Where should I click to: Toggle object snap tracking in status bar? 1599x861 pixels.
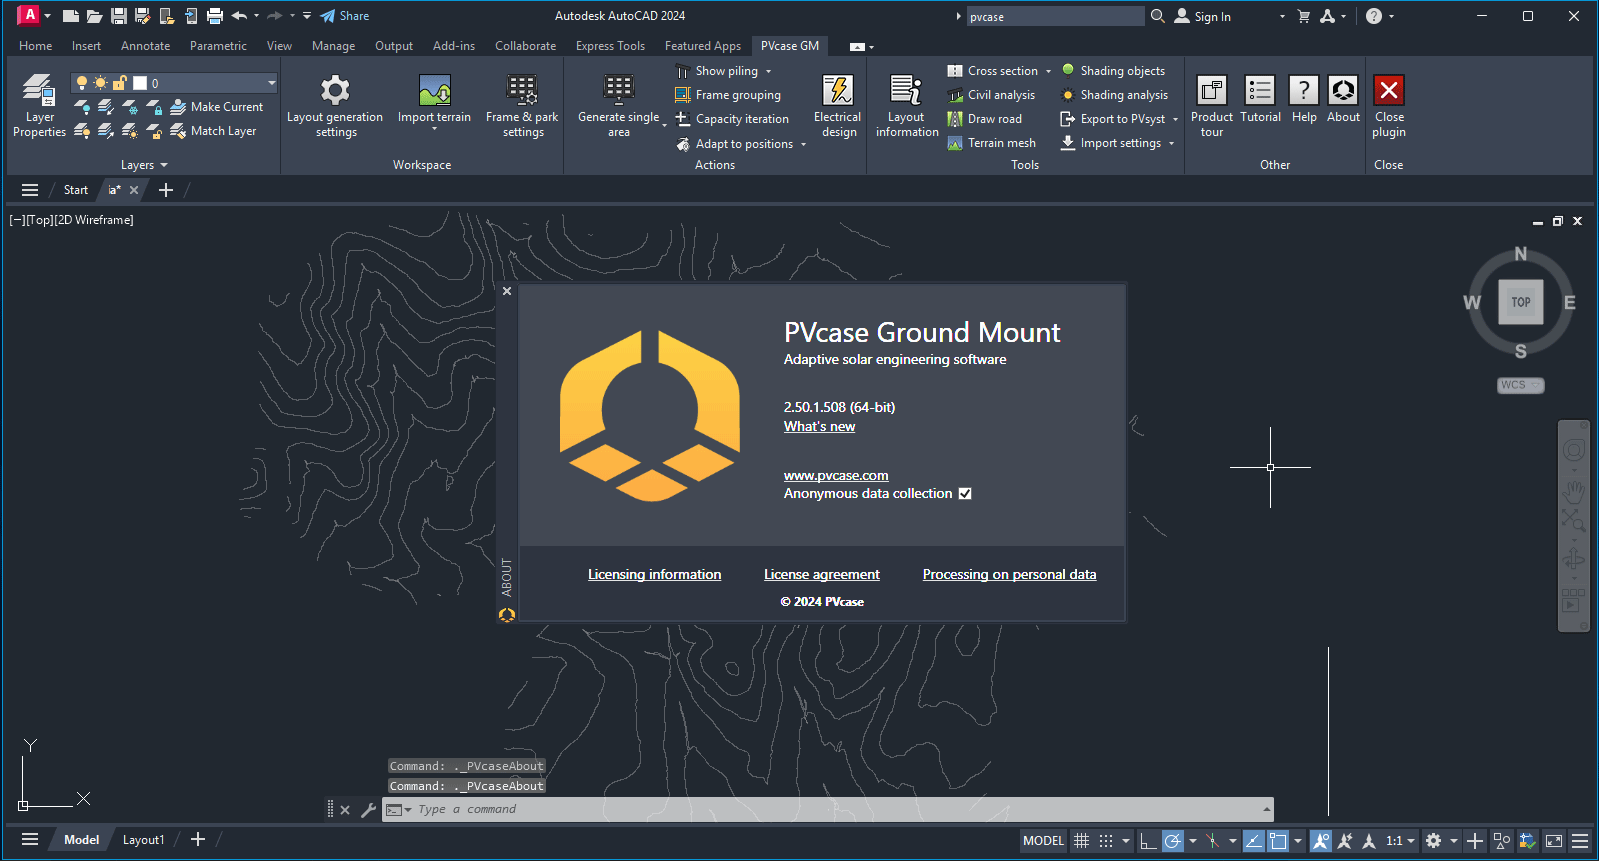(x=1253, y=841)
